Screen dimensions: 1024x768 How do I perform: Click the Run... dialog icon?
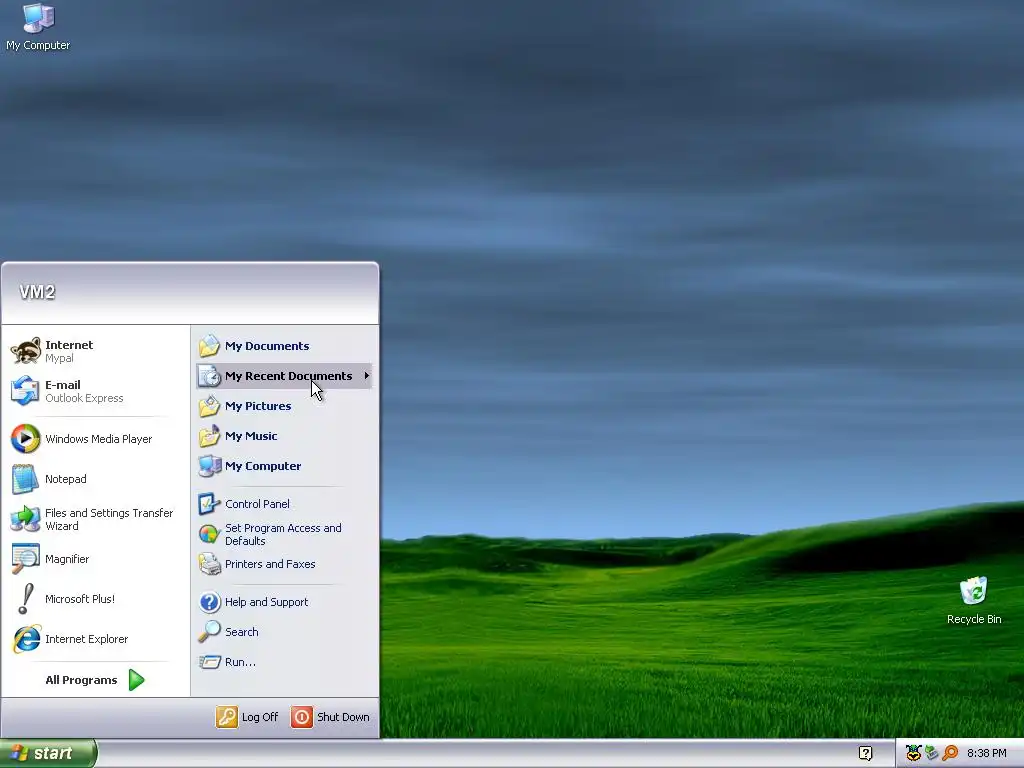(209, 662)
